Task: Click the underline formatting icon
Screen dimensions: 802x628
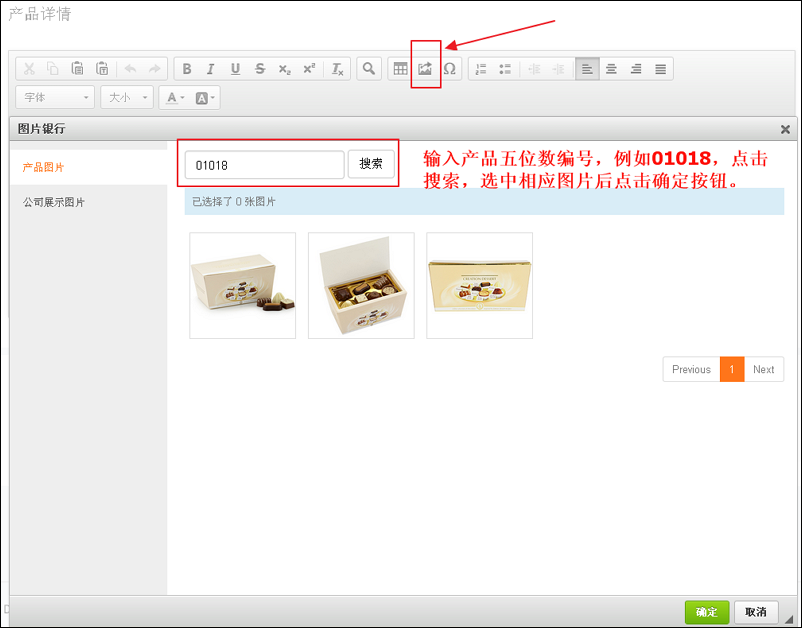Action: pyautogui.click(x=235, y=69)
